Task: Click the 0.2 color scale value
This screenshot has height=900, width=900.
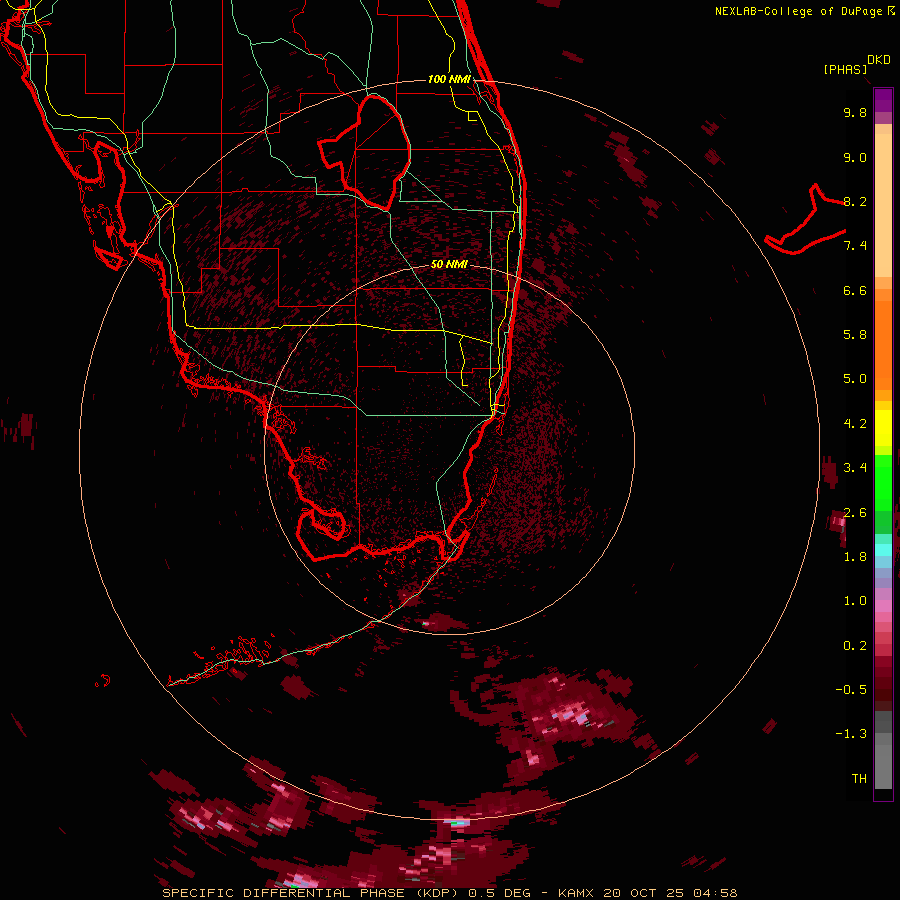Action: coord(855,646)
